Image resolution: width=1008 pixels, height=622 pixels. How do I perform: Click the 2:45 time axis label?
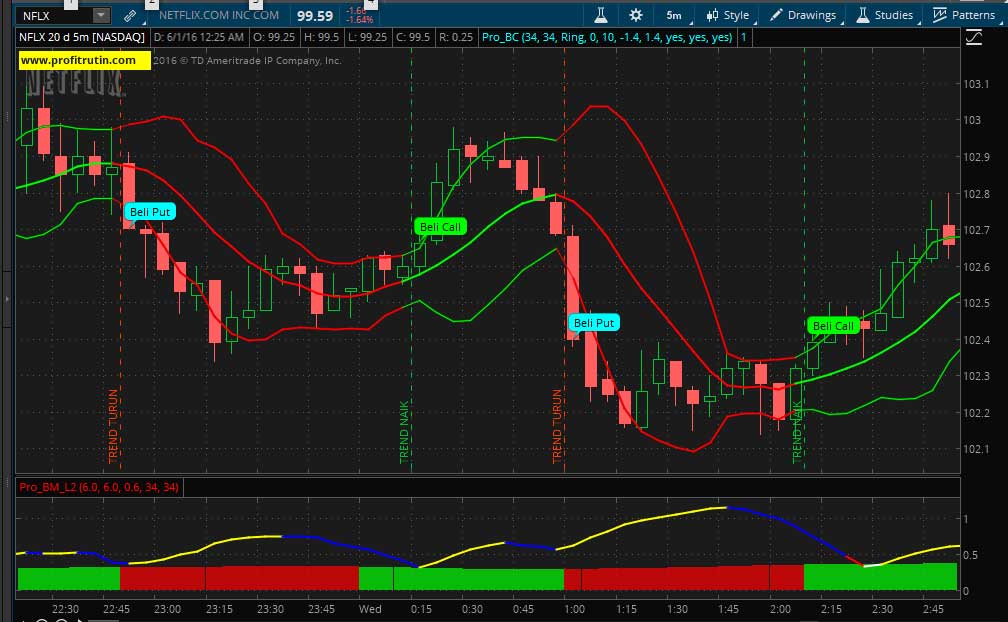(x=933, y=609)
